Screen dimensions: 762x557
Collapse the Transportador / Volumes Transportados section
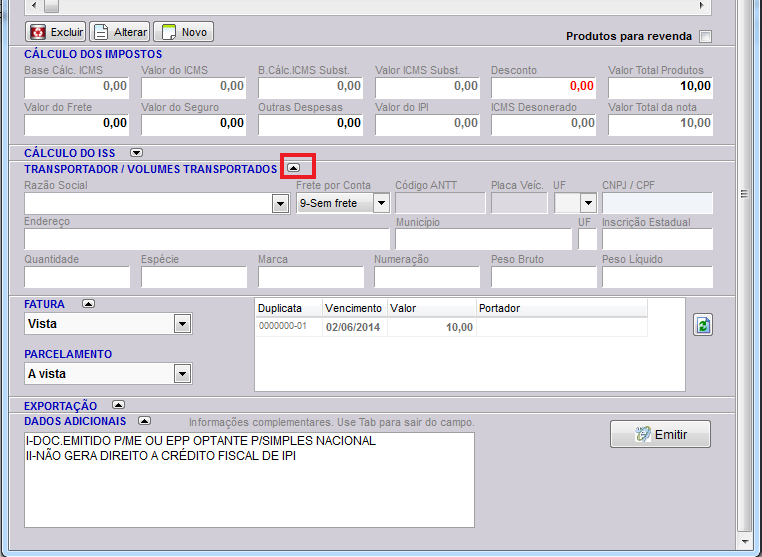[293, 168]
